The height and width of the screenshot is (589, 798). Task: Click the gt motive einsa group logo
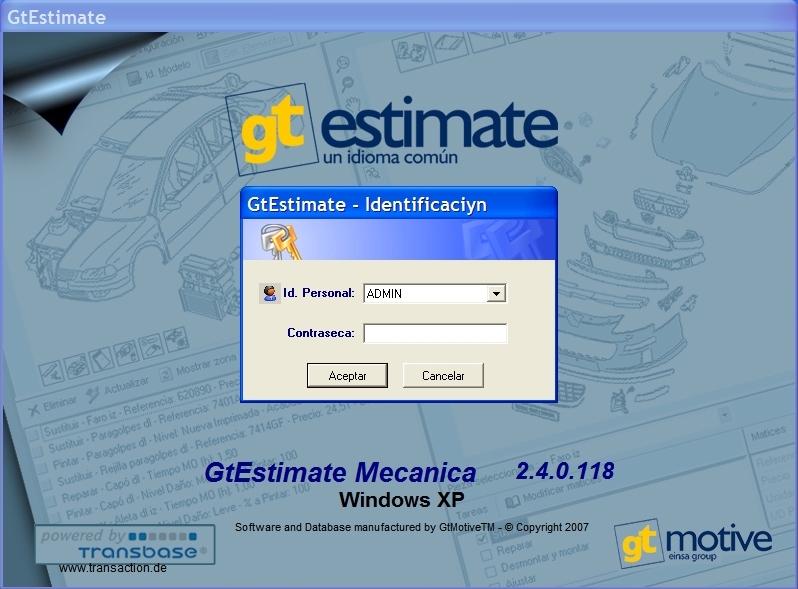[694, 543]
